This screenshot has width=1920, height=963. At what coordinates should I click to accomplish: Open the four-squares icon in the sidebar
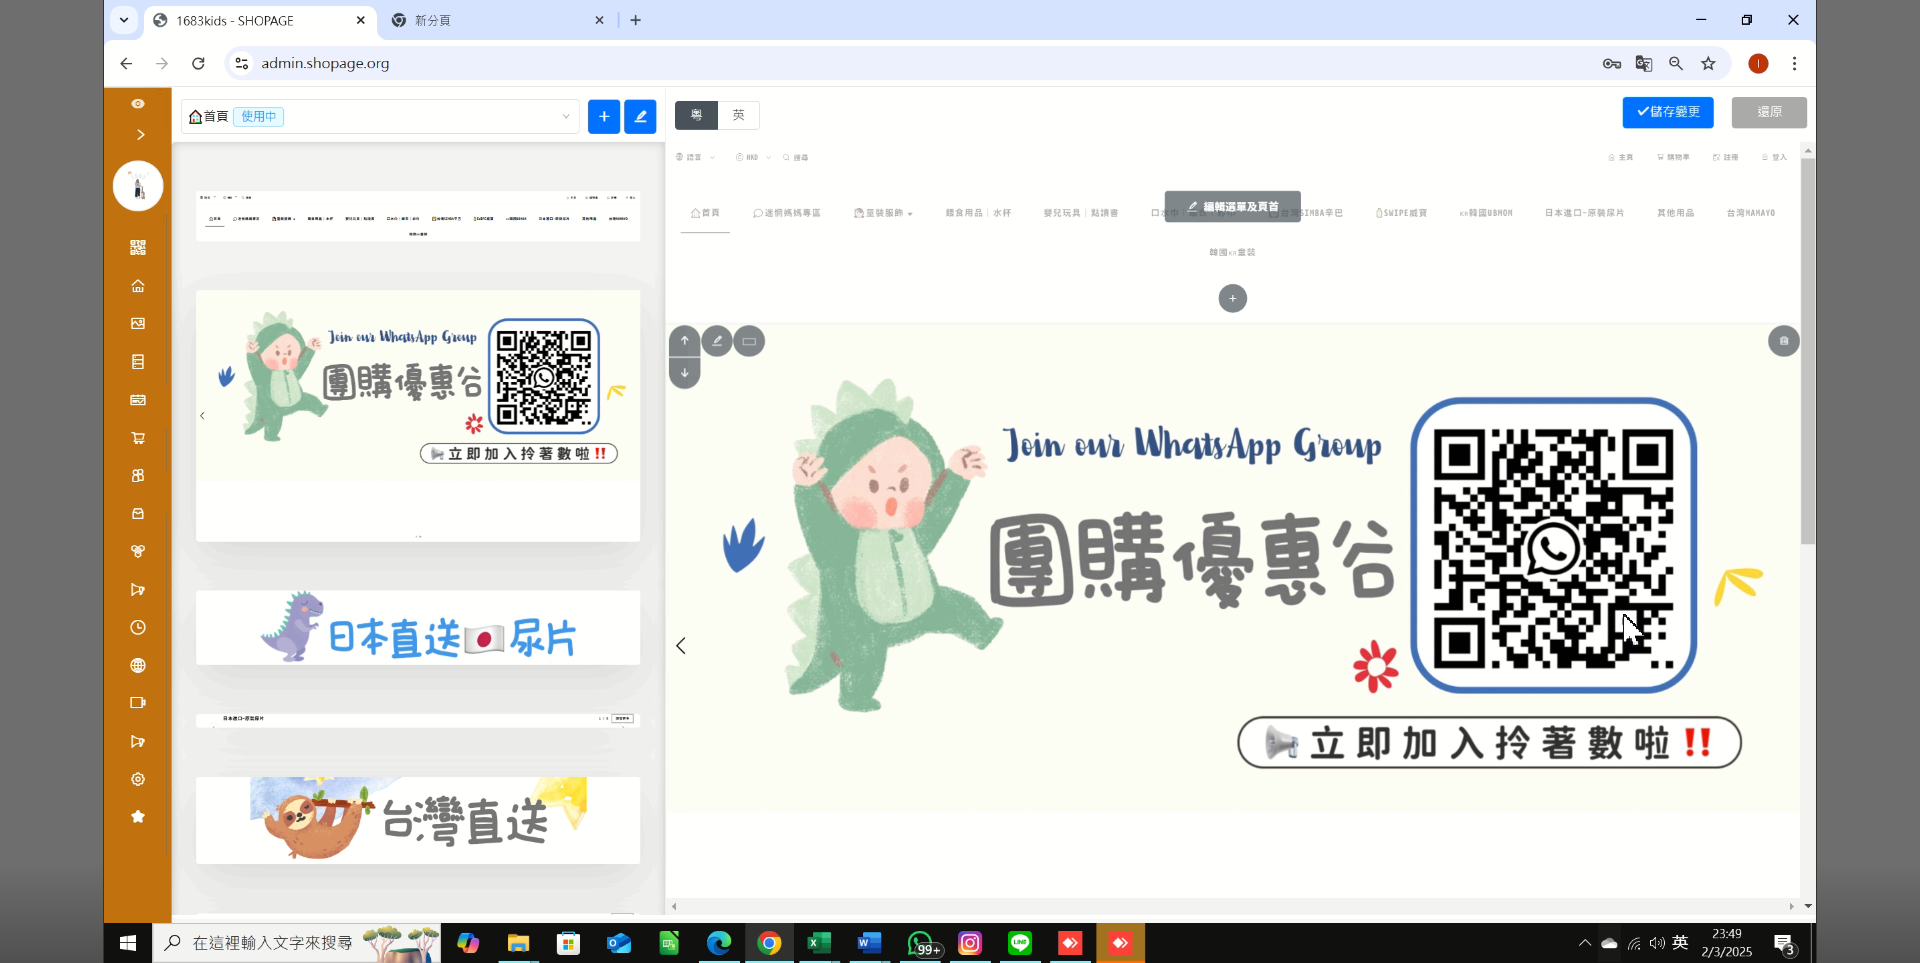(138, 476)
